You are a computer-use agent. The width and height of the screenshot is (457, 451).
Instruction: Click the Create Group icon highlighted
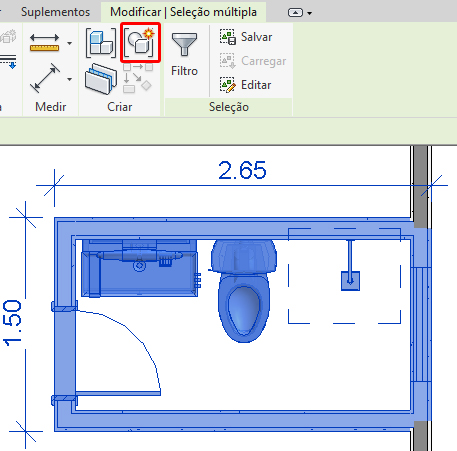point(140,43)
